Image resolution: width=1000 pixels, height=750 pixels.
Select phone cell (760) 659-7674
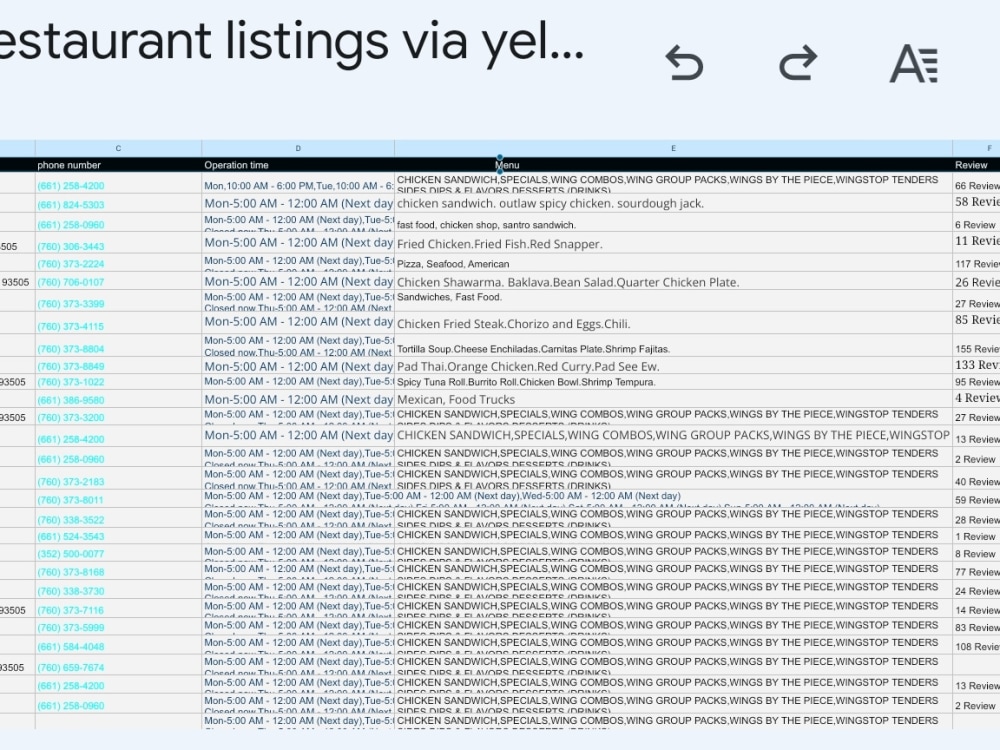(119, 665)
